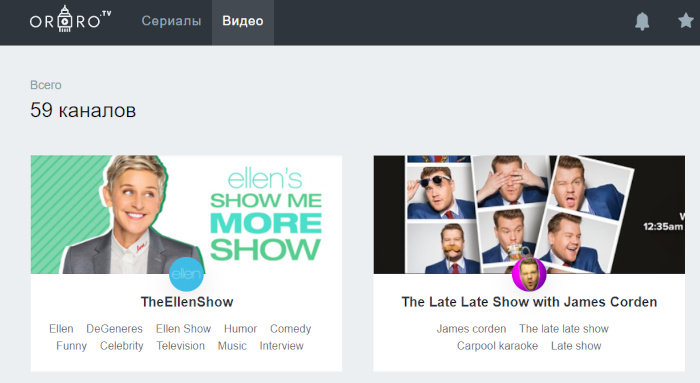Select the Music tag under TheEllenShow
The height and width of the screenshot is (383, 700).
(x=232, y=346)
